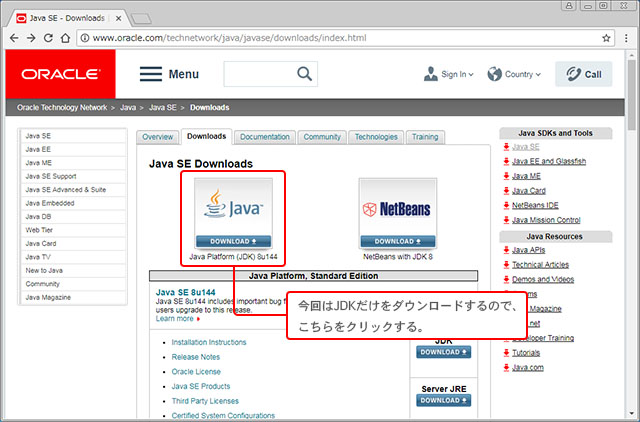
Task: Click the Java breadcrumb link
Action: click(128, 108)
